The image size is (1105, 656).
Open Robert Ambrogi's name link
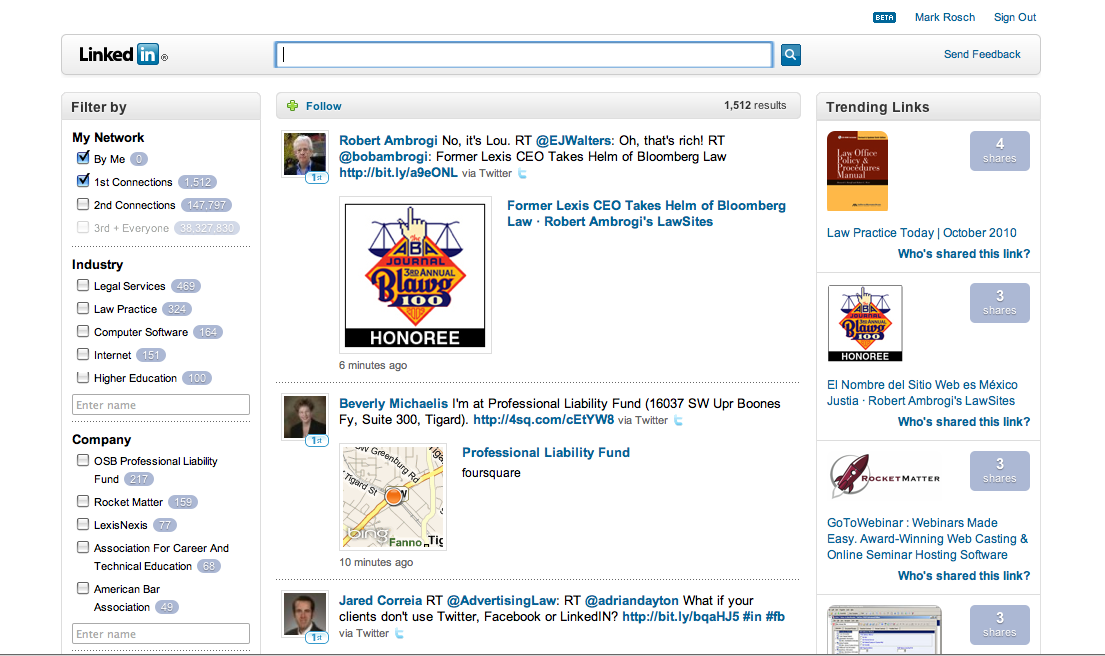(x=388, y=140)
